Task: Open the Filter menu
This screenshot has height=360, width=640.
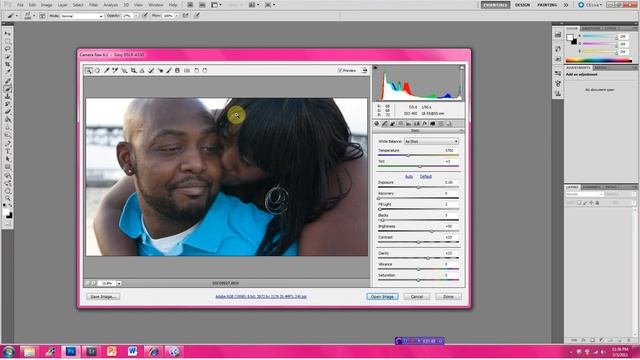Action: click(x=93, y=5)
